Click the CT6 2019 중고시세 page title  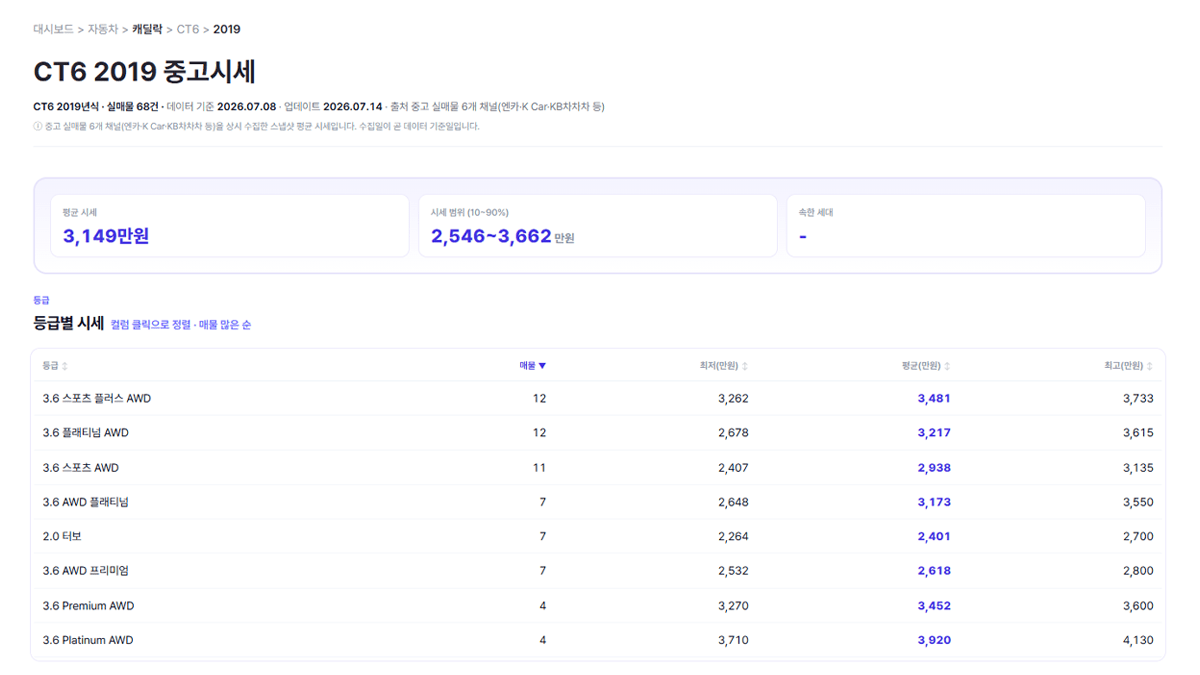click(x=145, y=72)
